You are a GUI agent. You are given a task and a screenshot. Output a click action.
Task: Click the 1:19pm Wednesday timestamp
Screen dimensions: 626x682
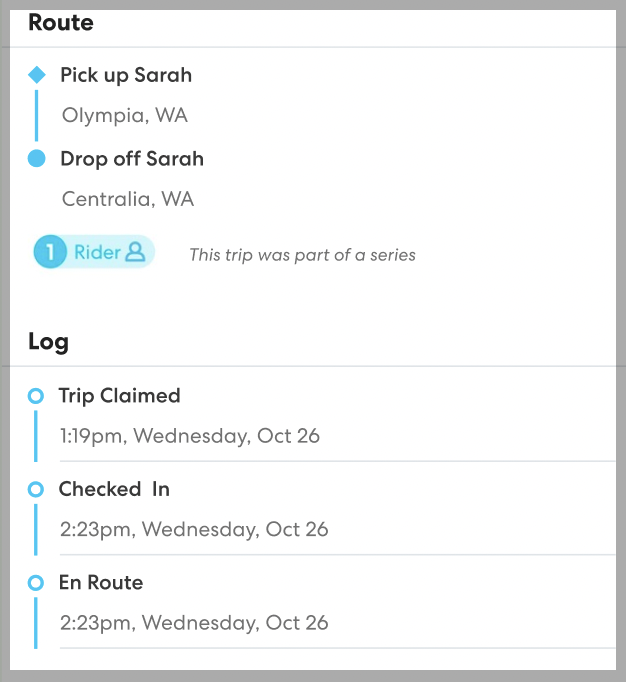click(189, 436)
